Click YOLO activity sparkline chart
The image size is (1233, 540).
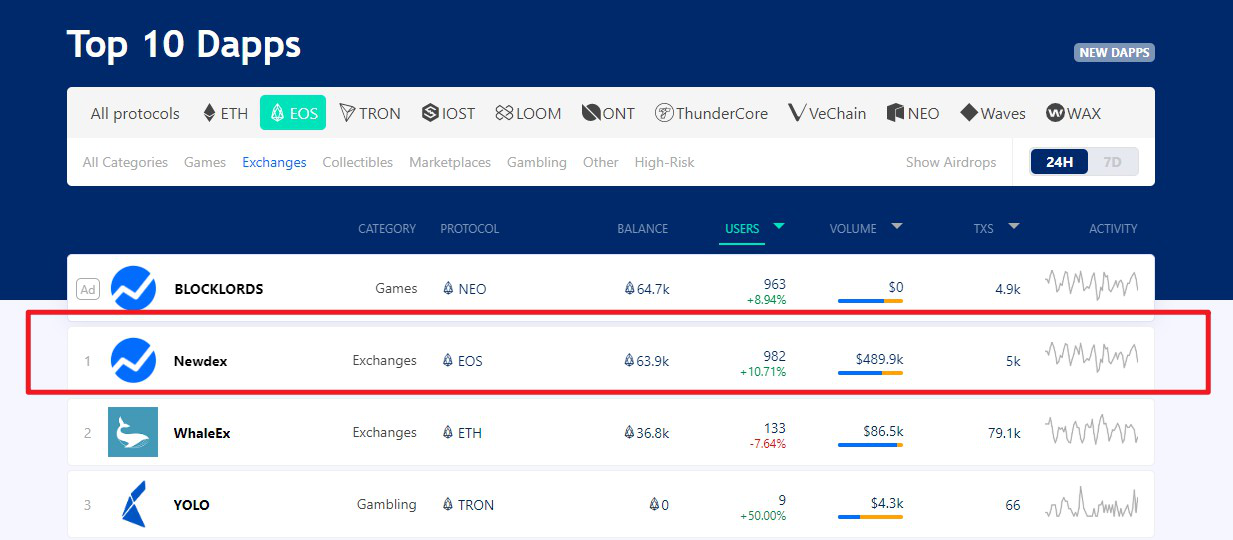click(x=1092, y=502)
